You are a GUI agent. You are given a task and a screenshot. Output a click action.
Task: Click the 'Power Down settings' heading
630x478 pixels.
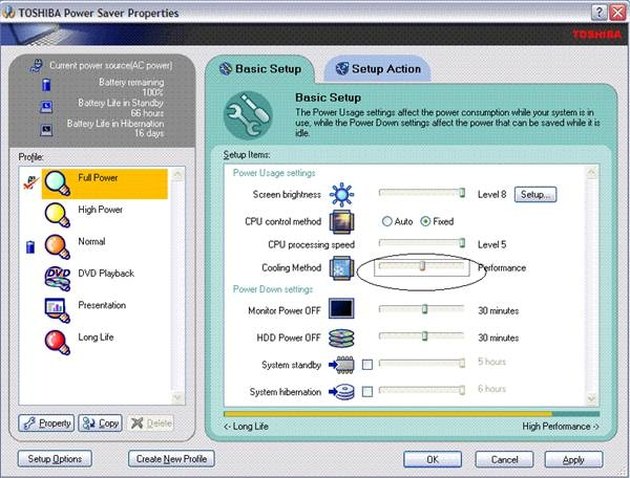273,290
